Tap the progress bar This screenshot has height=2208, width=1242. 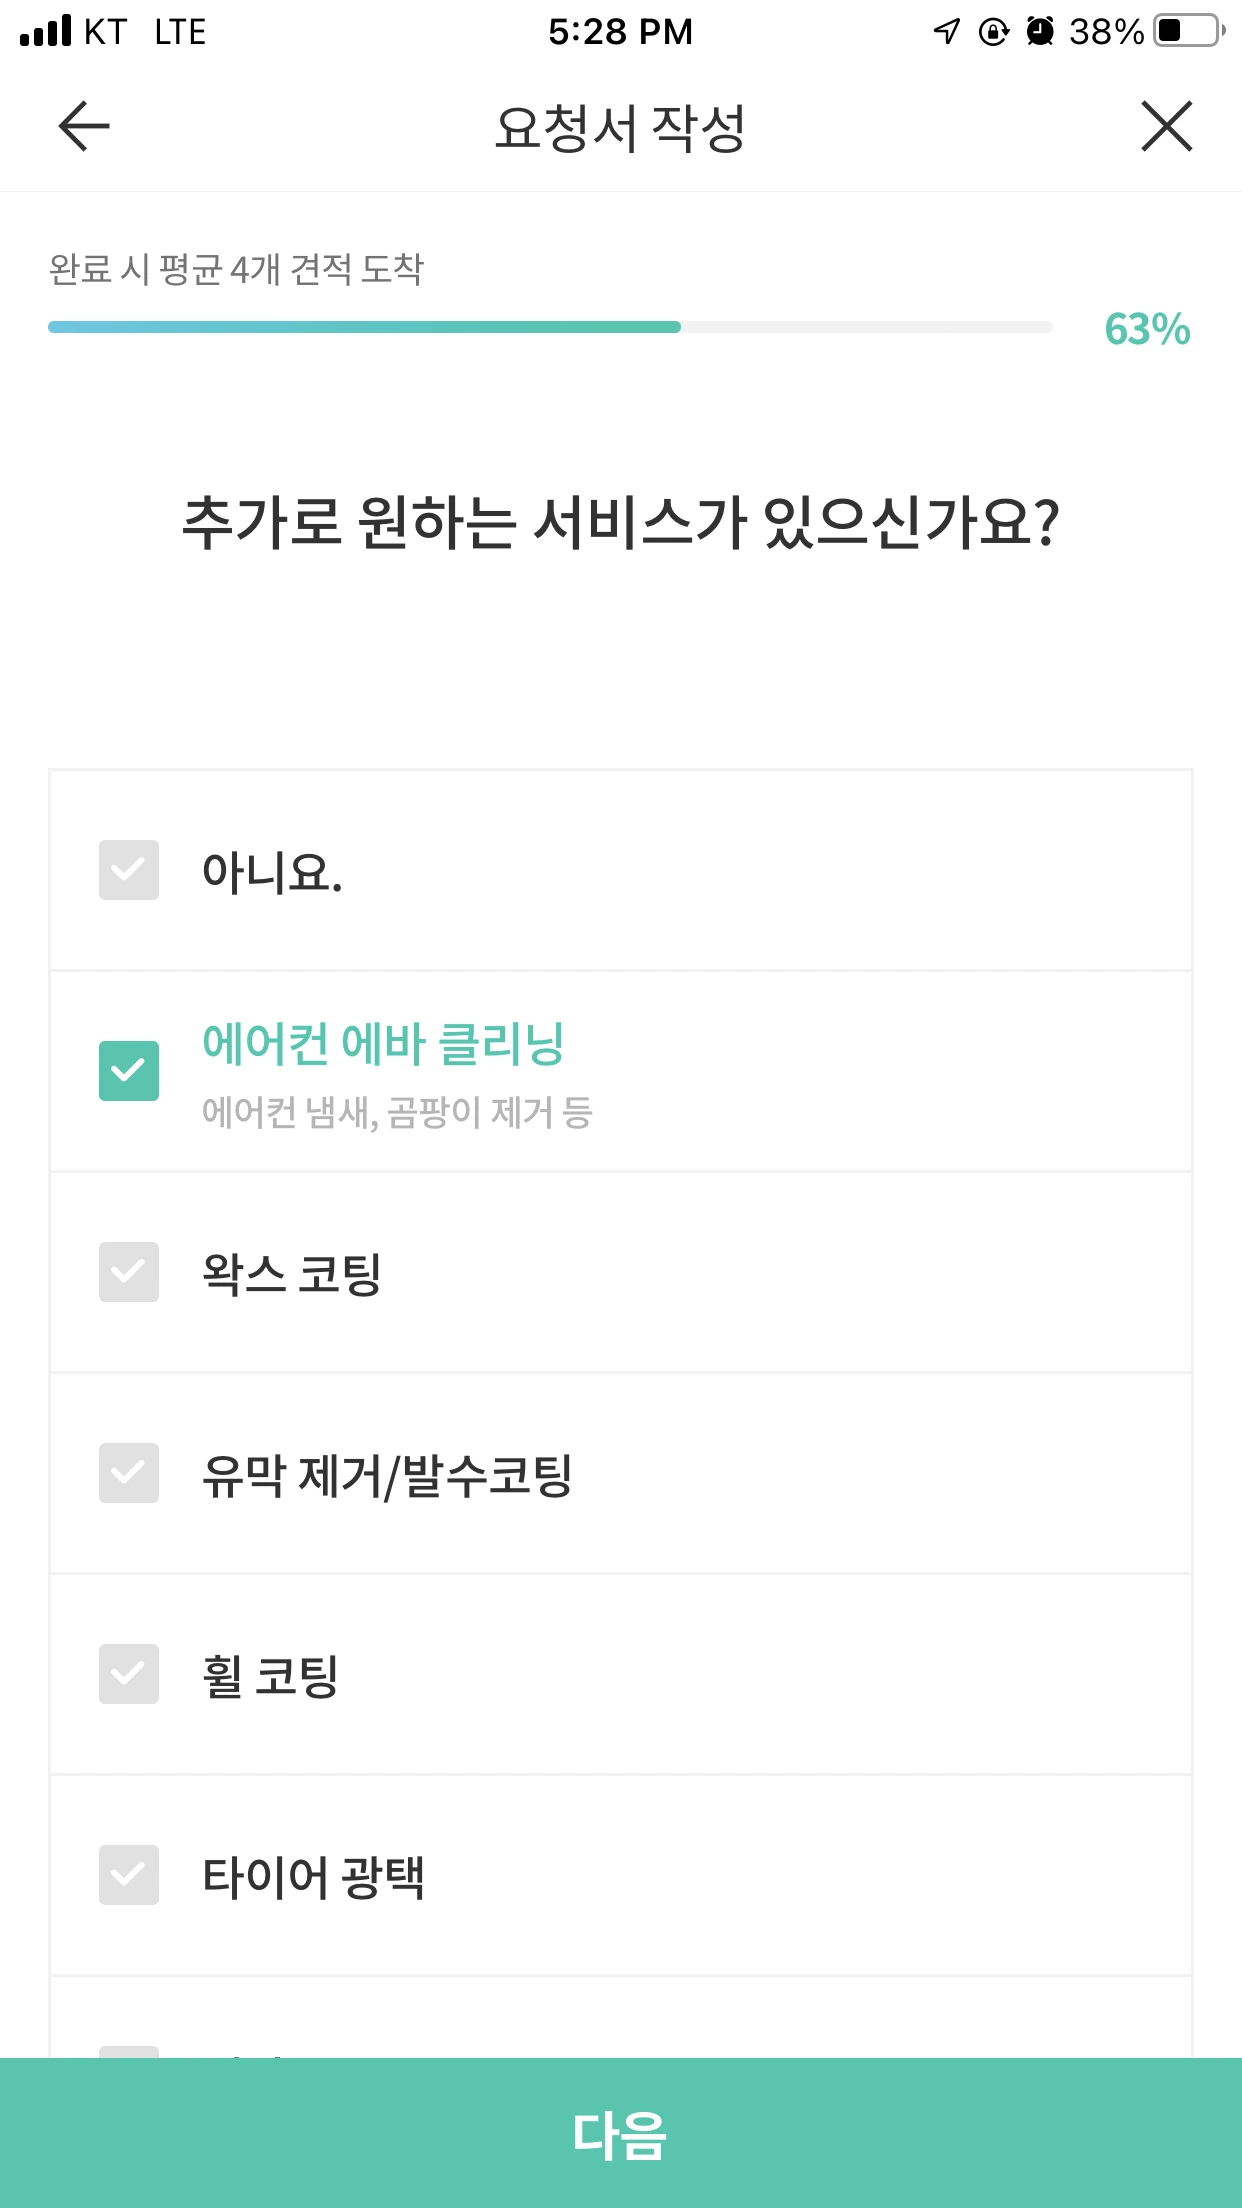click(550, 327)
